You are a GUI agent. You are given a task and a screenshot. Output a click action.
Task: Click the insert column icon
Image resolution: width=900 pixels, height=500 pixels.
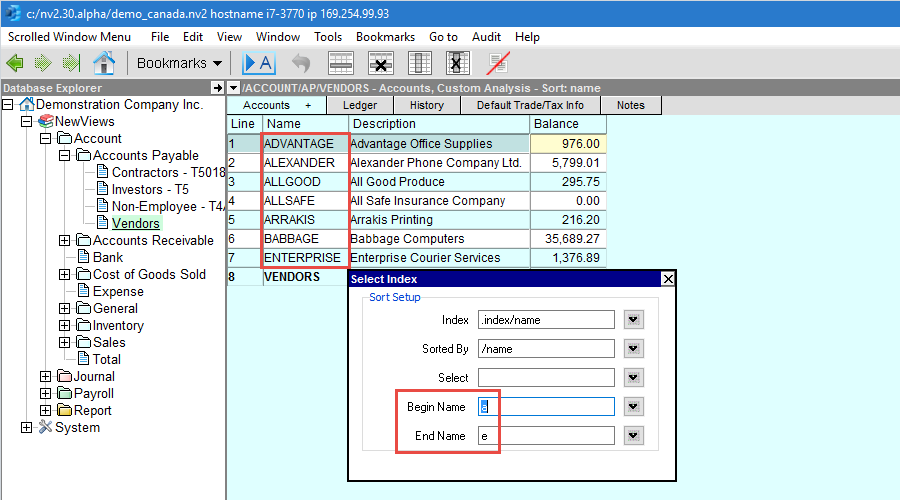tap(420, 63)
